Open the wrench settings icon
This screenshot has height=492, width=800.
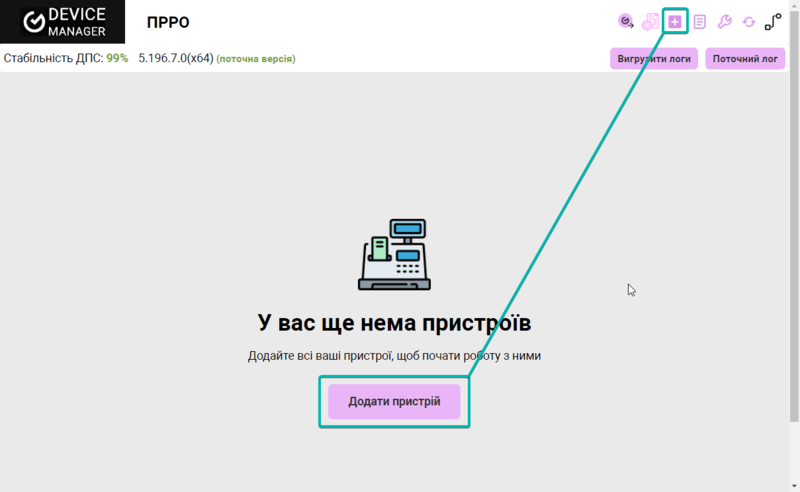[x=725, y=21]
